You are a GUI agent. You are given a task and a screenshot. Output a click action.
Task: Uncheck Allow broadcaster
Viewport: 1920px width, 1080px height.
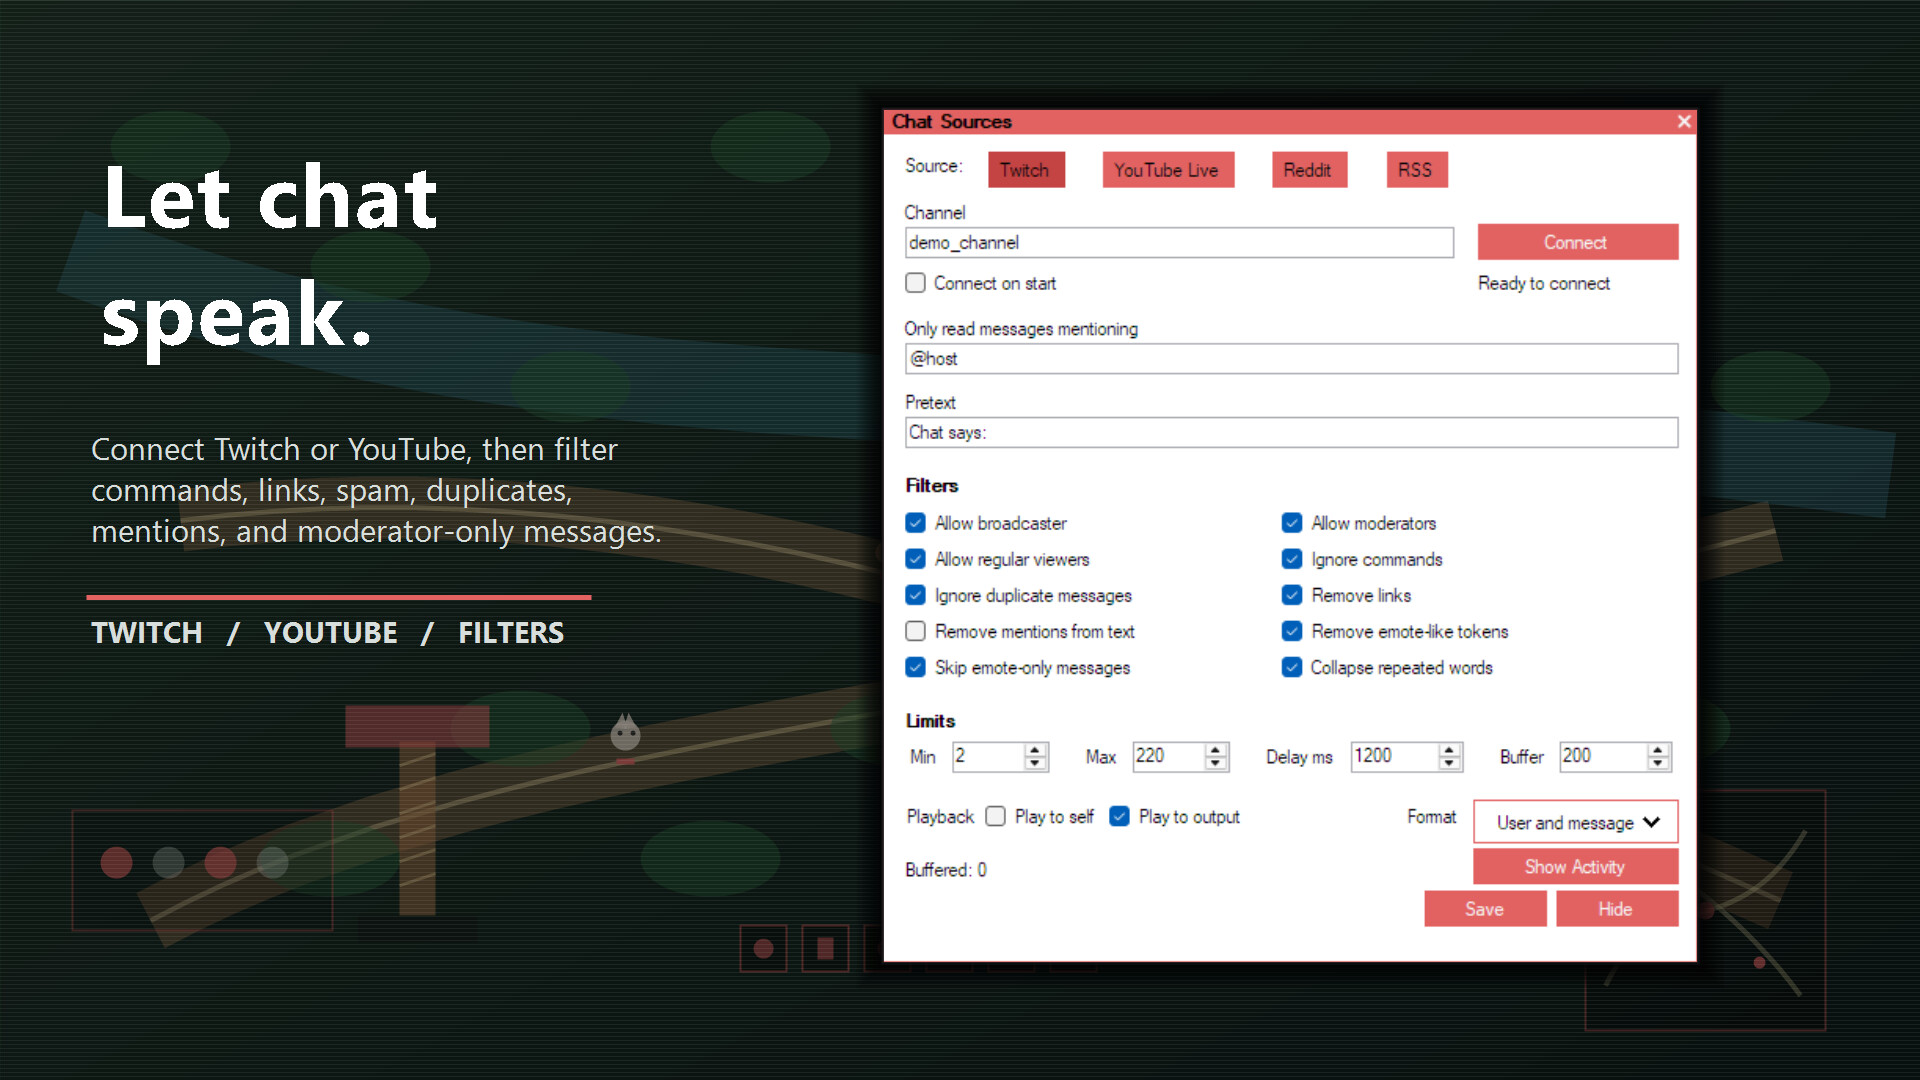[x=915, y=523]
